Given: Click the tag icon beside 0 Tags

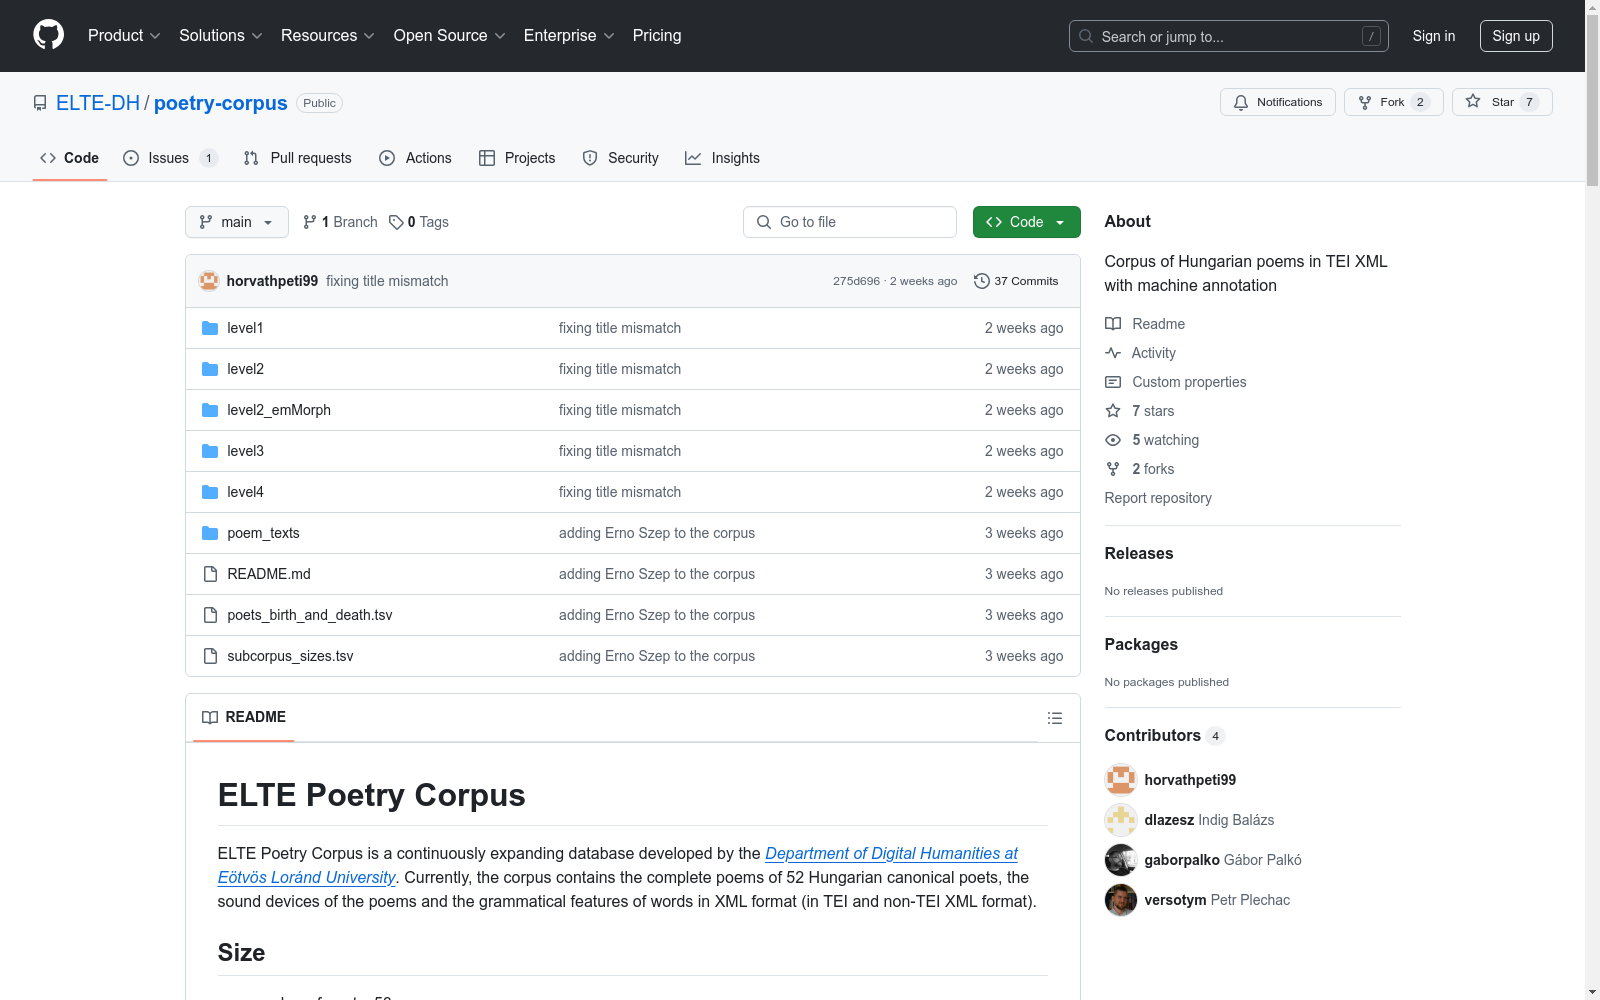Looking at the screenshot, I should click(396, 222).
